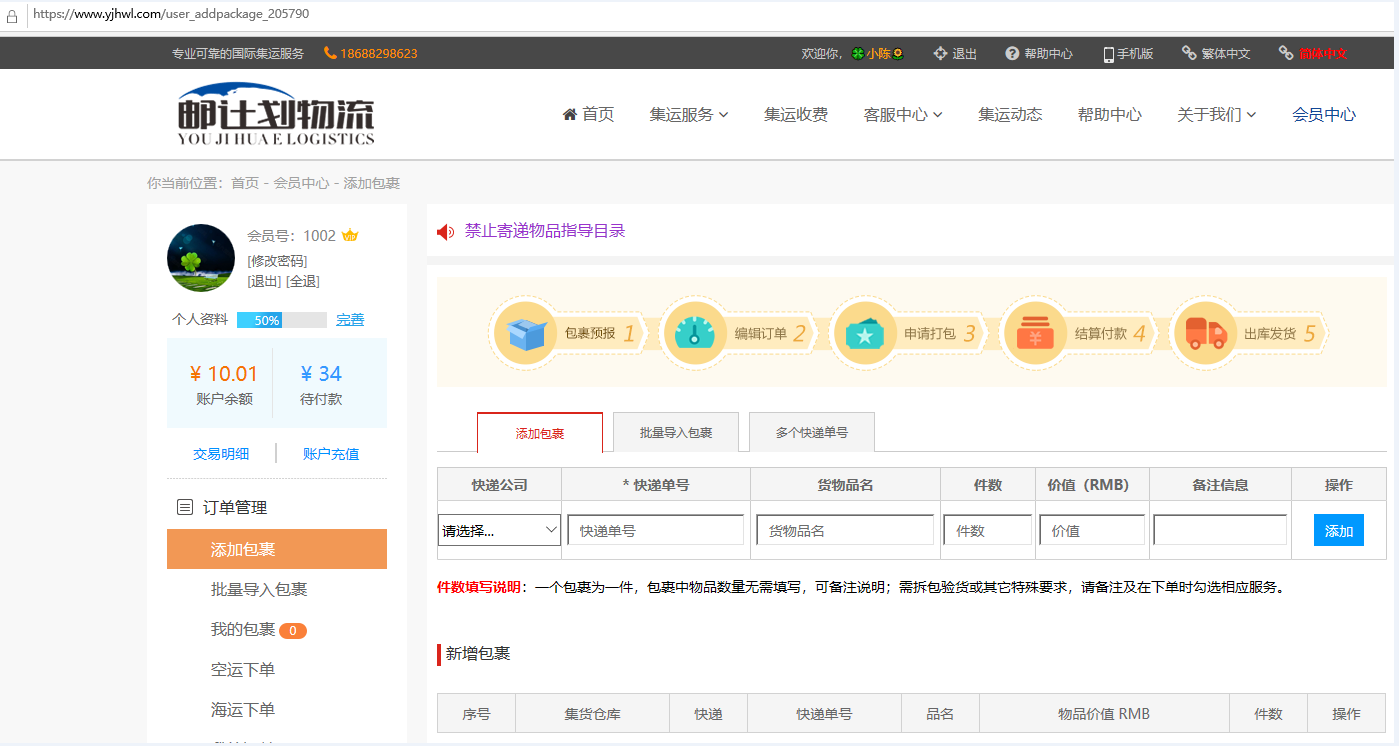Click the 邮计划物流 logo

[x=276, y=115]
